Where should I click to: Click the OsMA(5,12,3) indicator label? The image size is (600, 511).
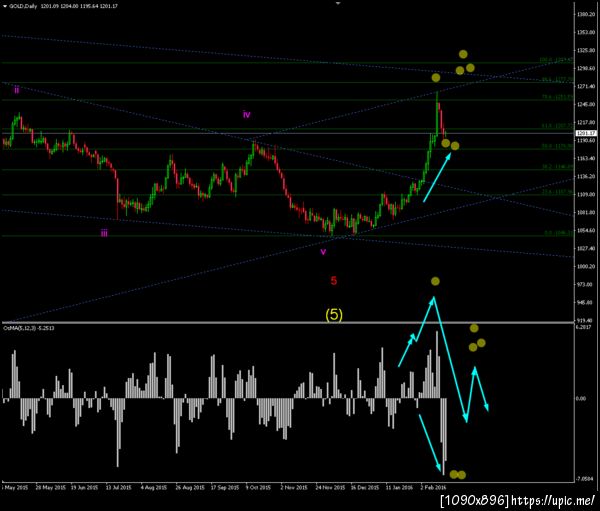point(29,328)
